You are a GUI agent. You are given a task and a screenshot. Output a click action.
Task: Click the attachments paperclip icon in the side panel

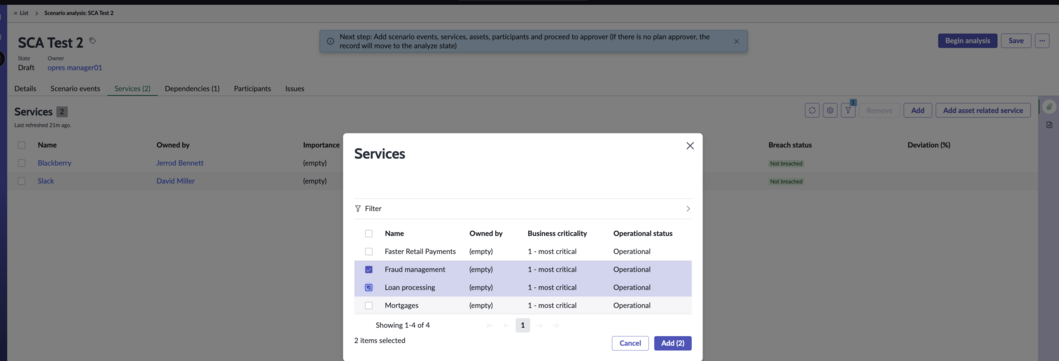tap(1049, 107)
